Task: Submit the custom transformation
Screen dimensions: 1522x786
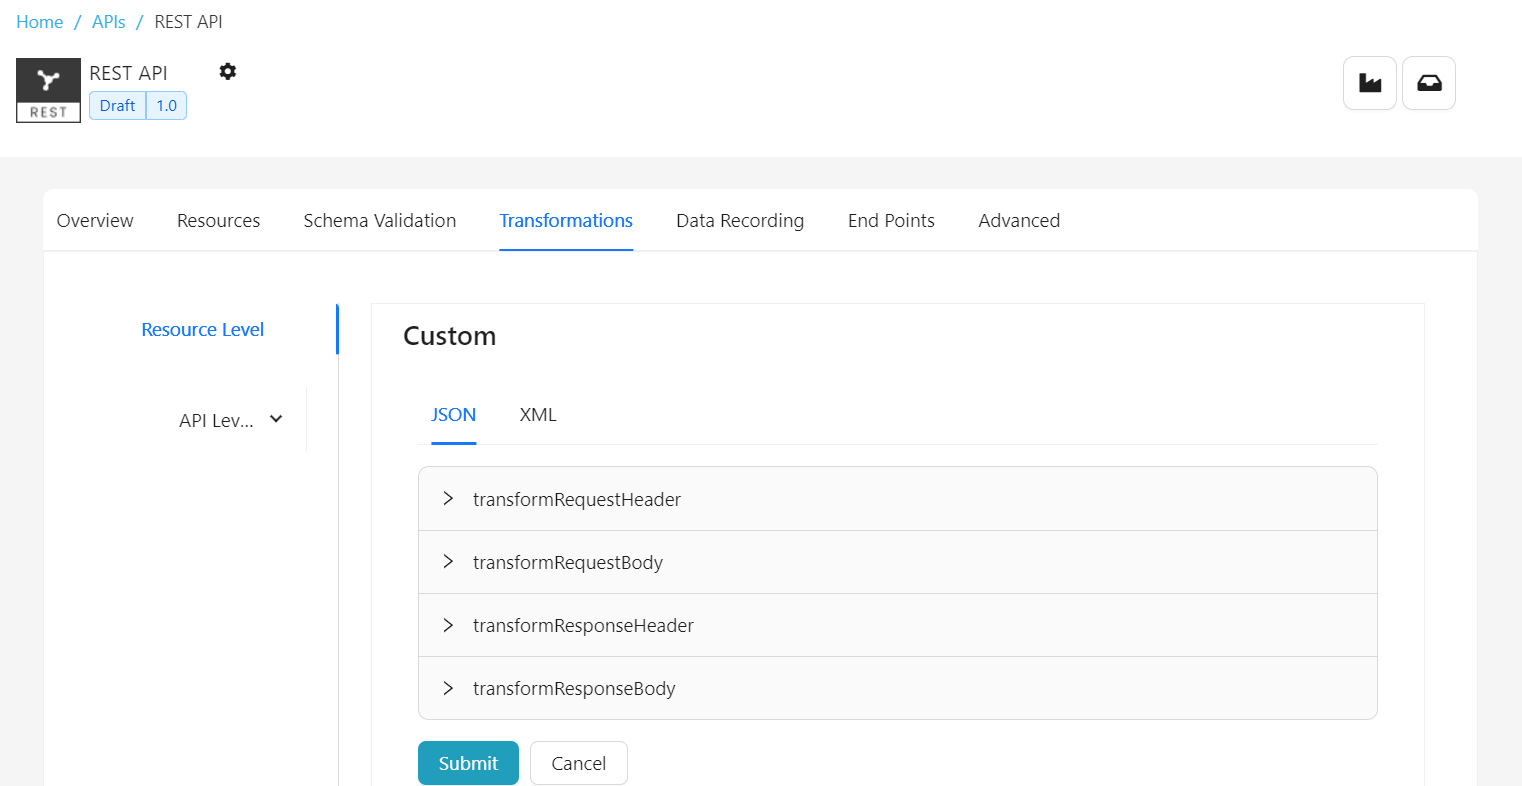Action: coord(468,763)
